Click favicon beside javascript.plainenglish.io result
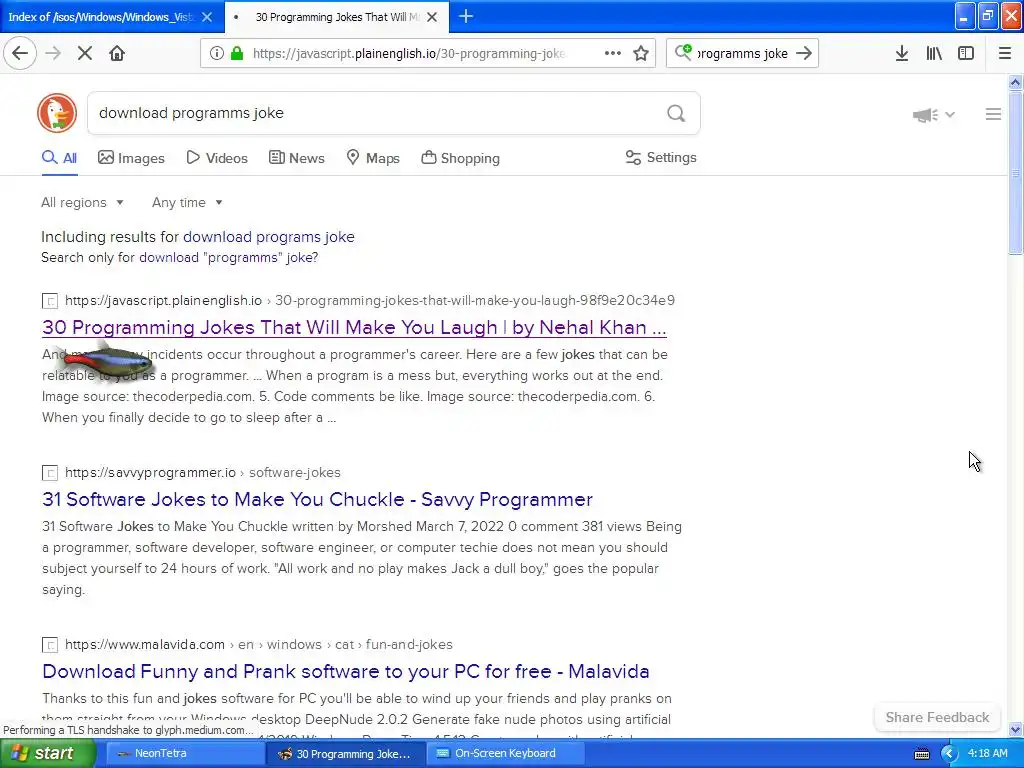1024x768 pixels. [x=50, y=300]
